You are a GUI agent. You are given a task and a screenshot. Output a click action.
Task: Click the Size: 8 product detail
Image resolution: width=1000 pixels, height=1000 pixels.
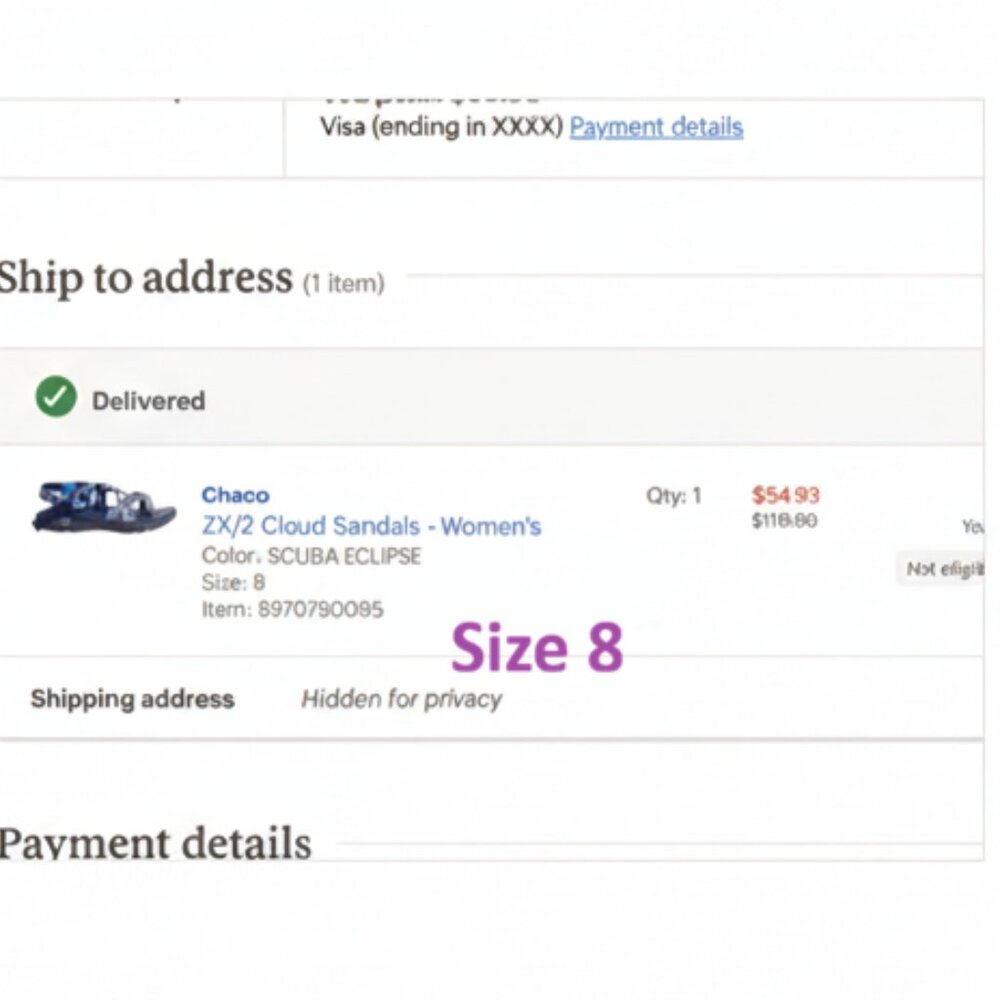233,582
